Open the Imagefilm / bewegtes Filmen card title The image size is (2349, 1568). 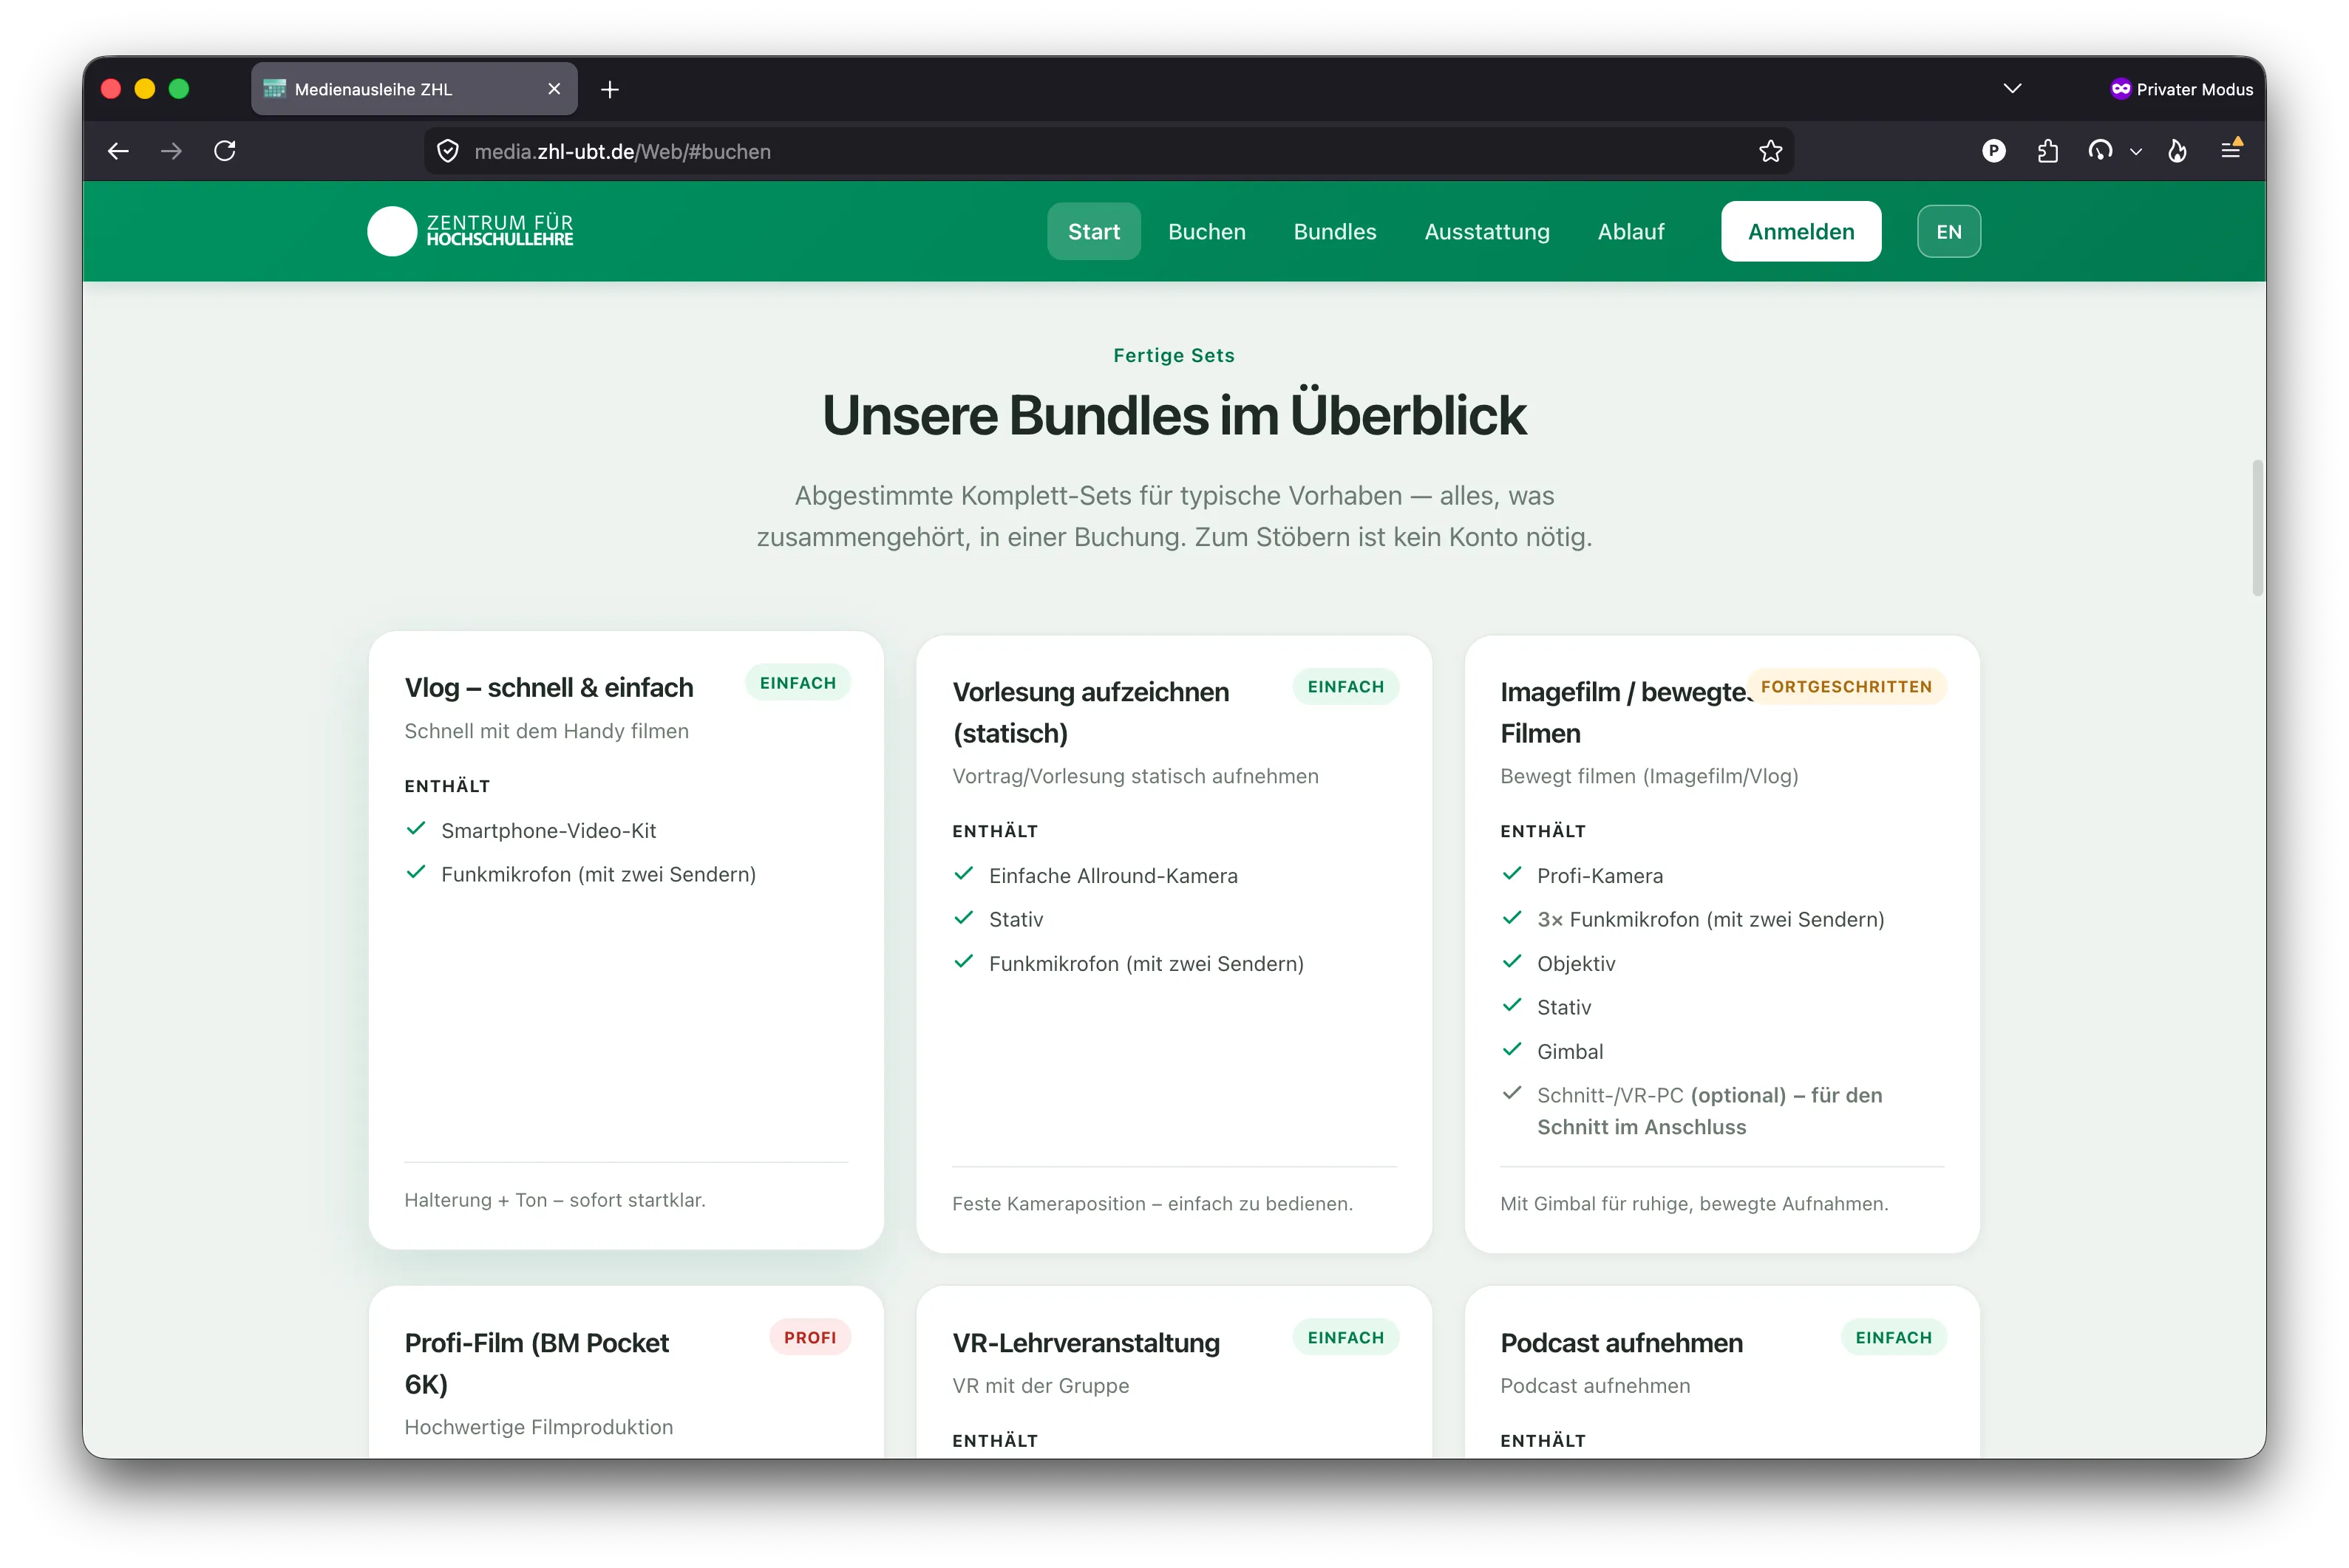coord(1625,712)
